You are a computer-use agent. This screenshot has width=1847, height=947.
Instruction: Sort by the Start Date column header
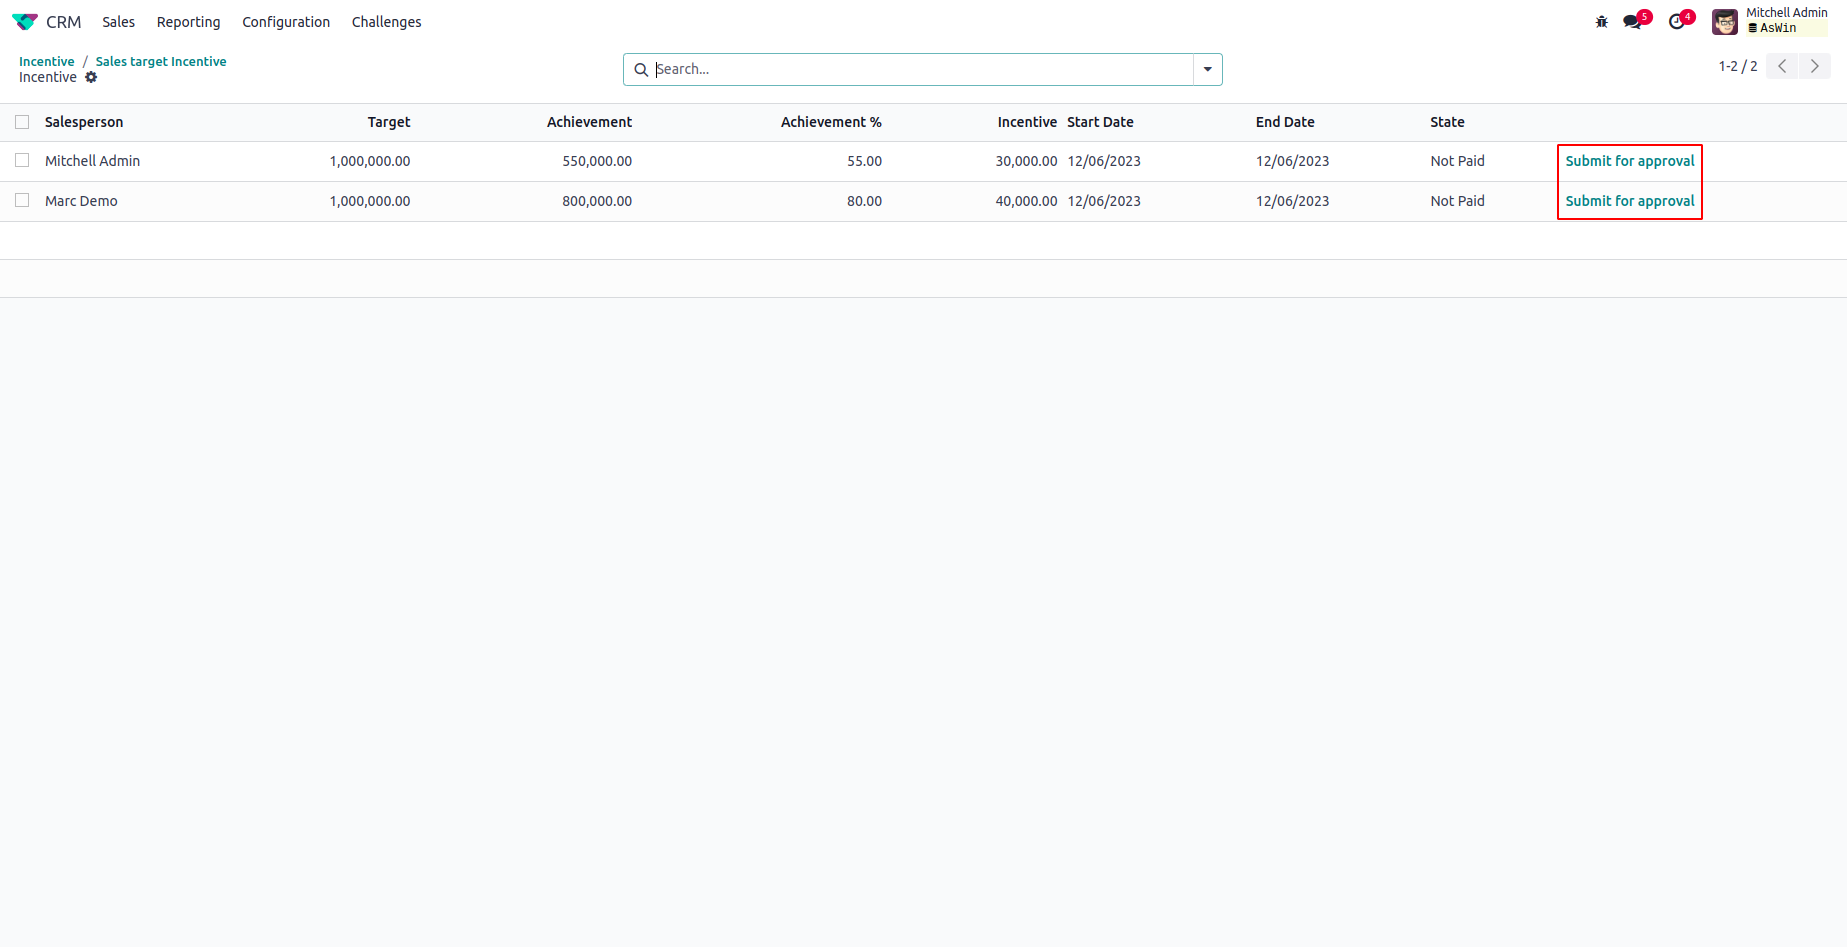1100,122
